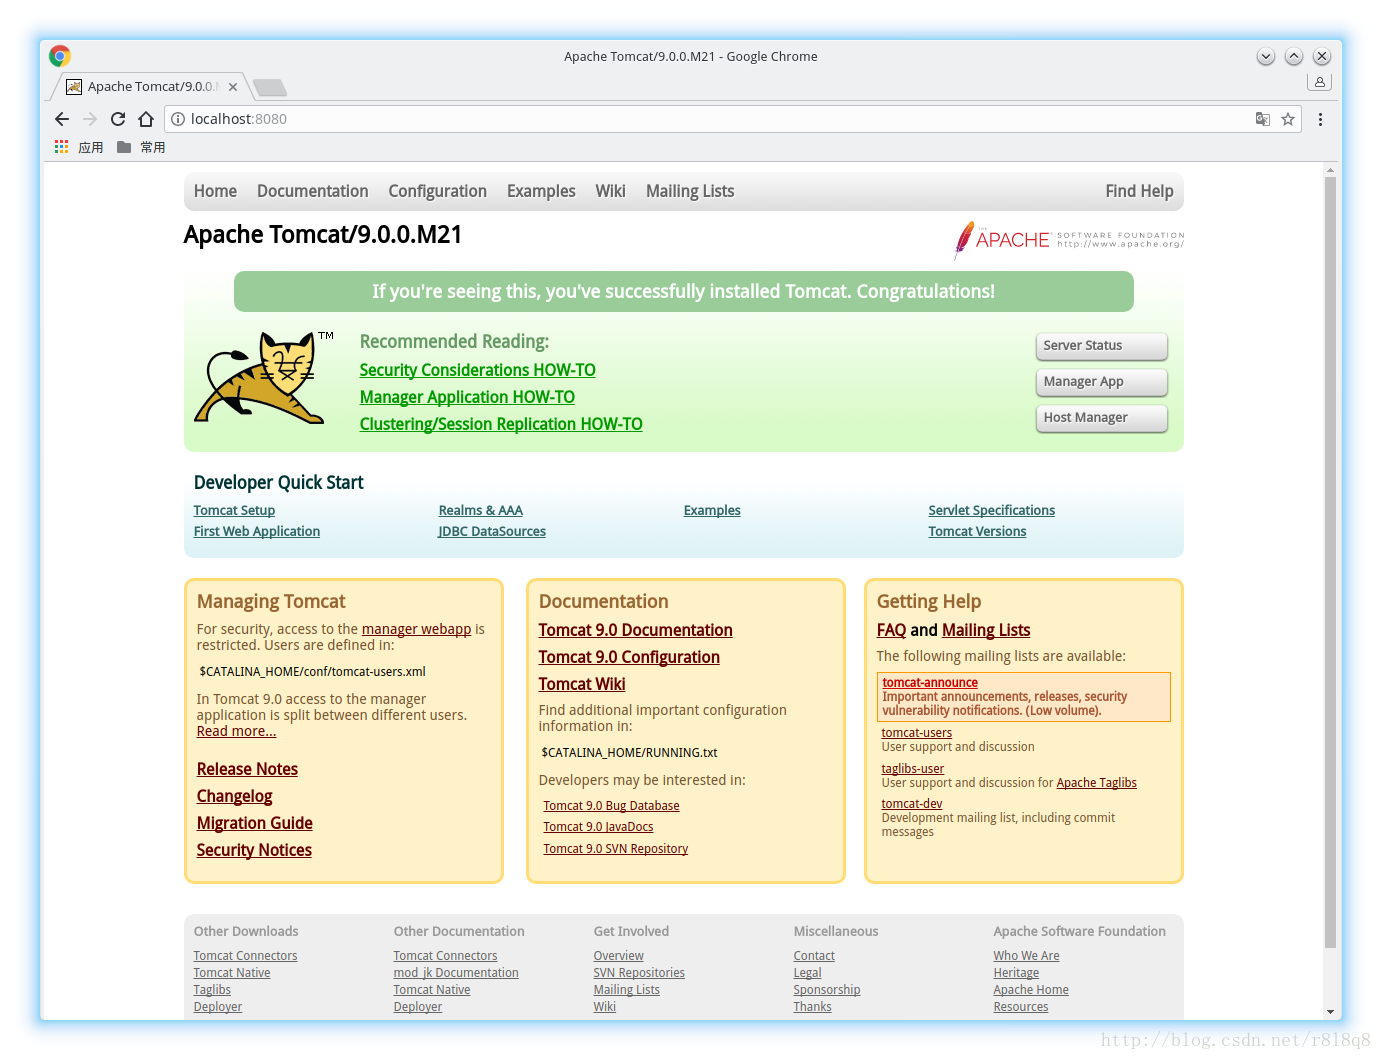Open Security Notices link
This screenshot has width=1382, height=1060.
click(x=254, y=850)
